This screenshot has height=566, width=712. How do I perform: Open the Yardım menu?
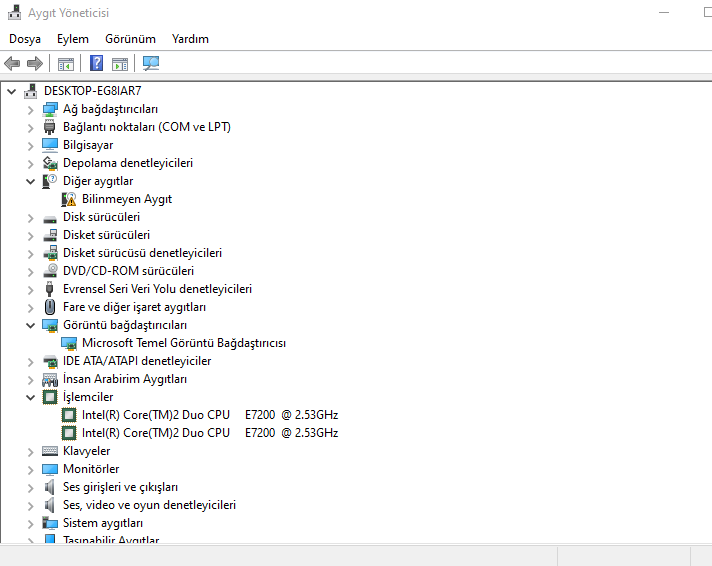(190, 39)
